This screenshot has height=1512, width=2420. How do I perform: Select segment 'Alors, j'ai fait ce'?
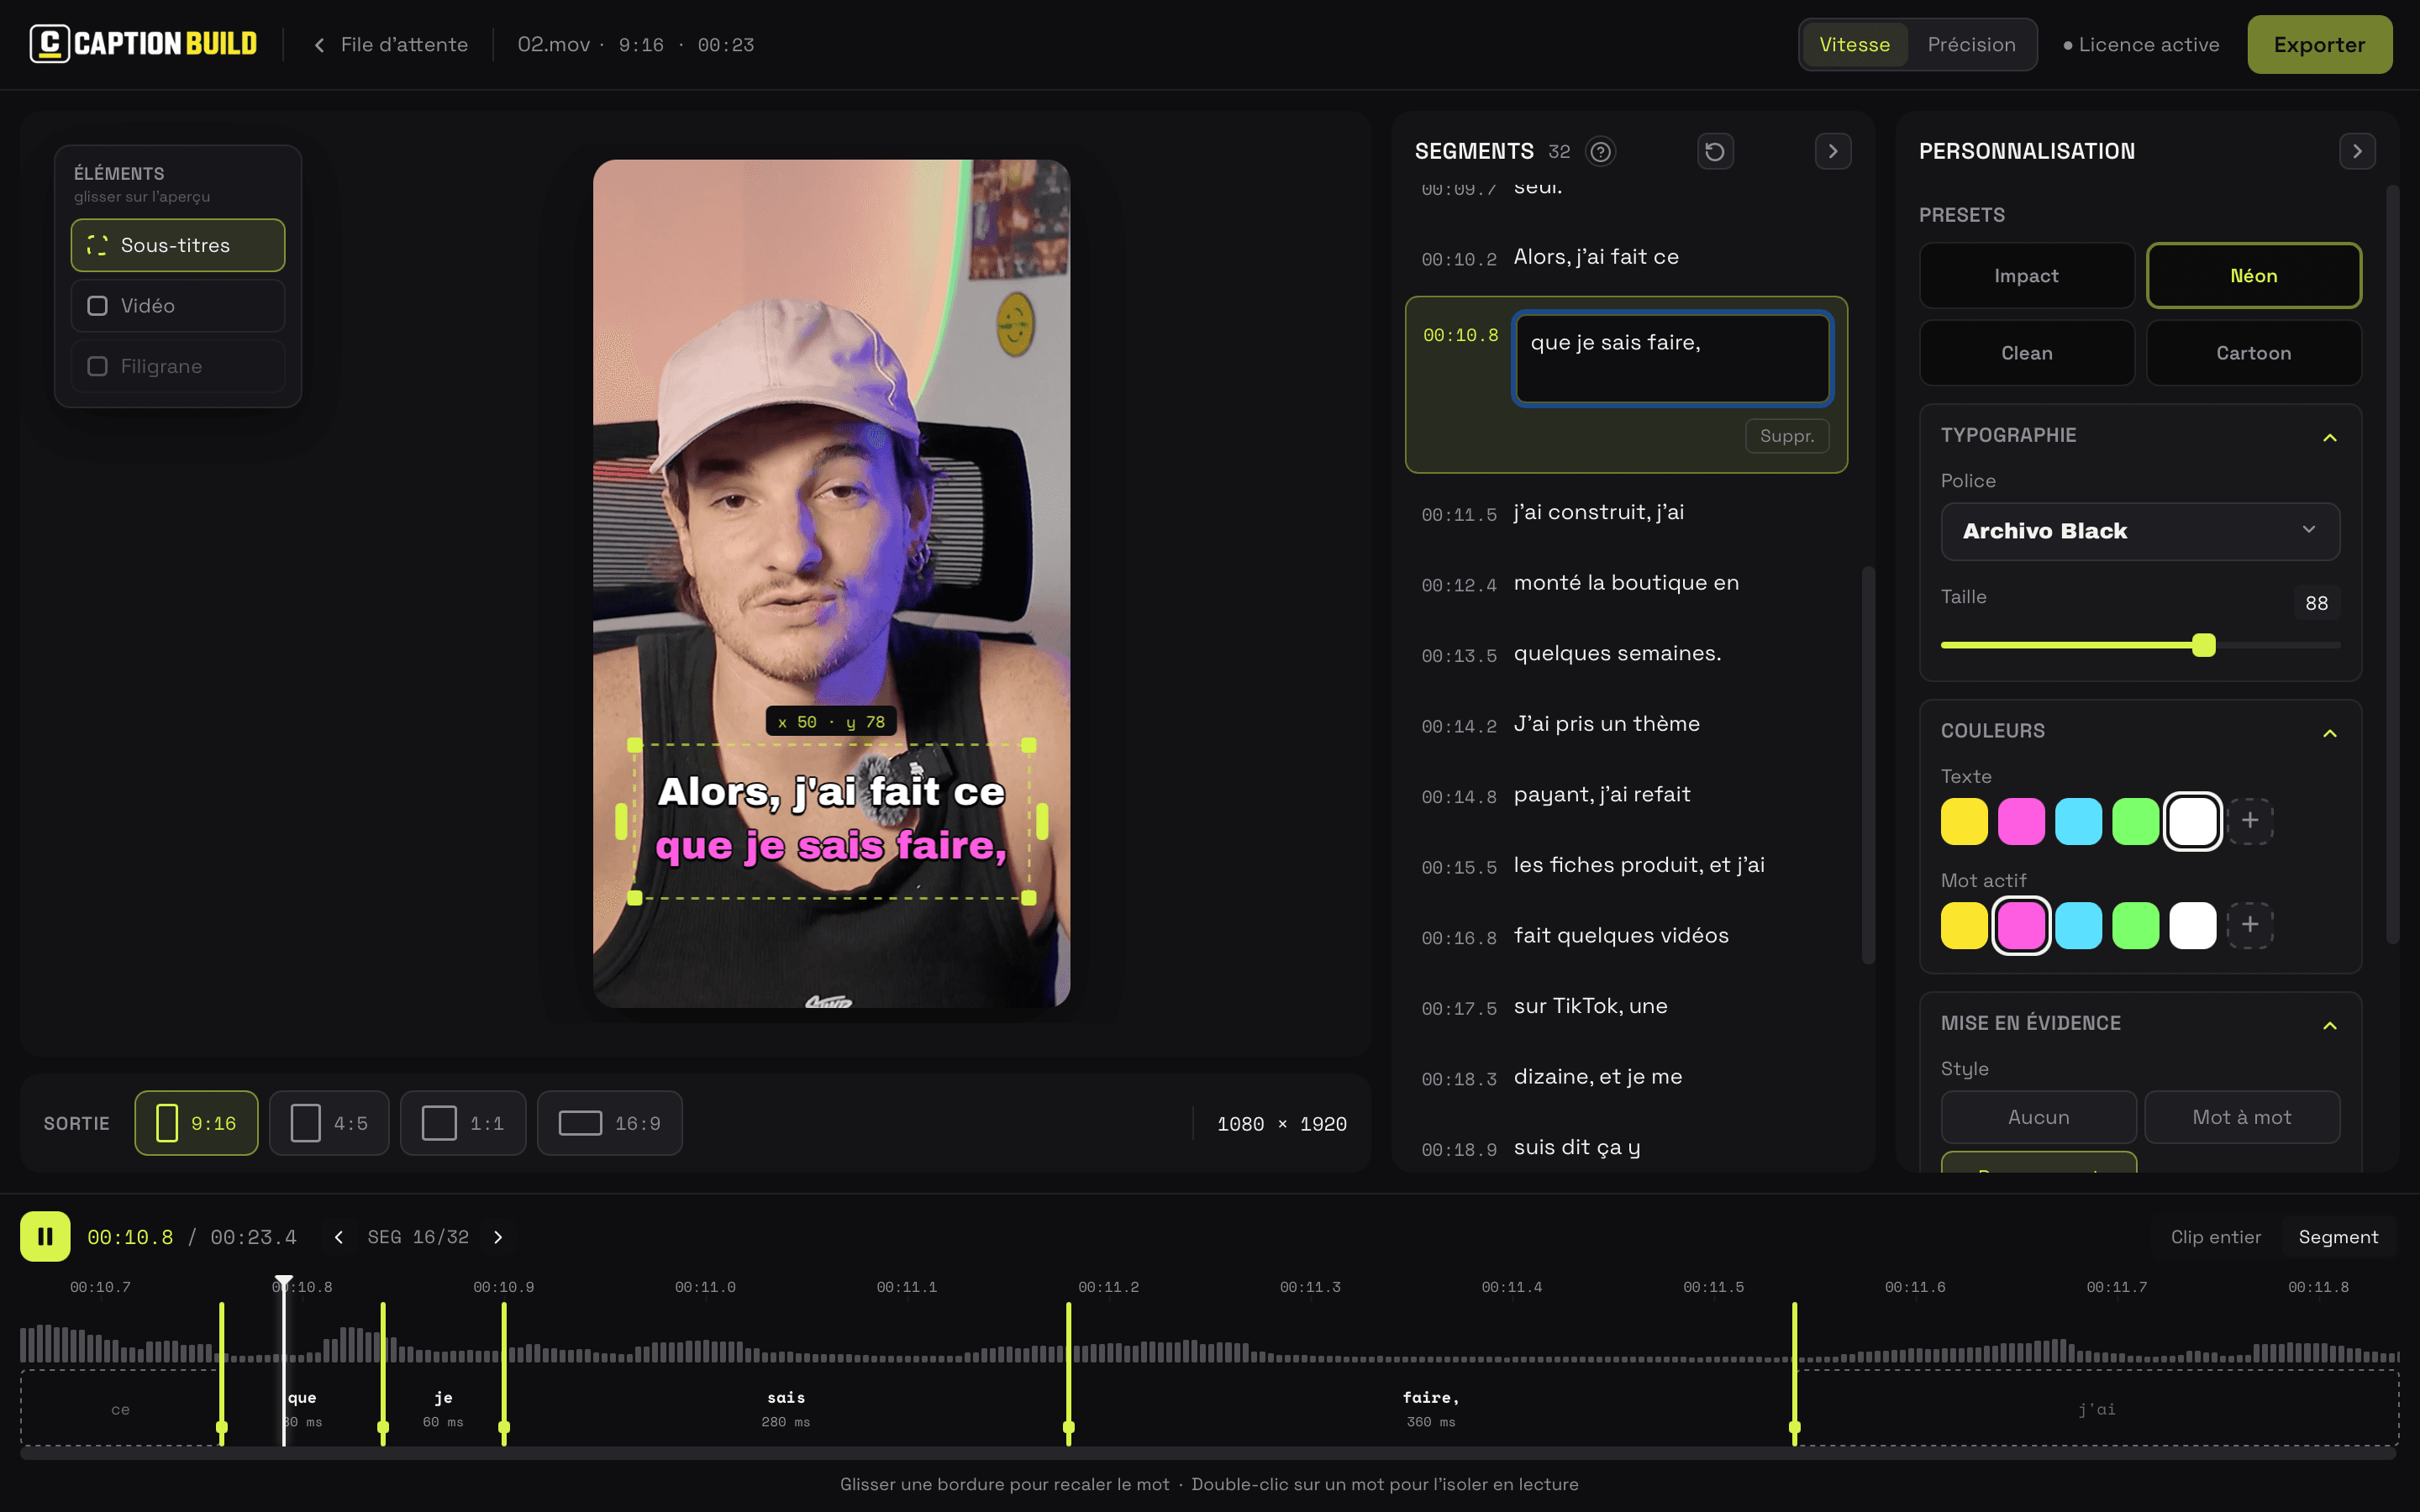coord(1626,257)
